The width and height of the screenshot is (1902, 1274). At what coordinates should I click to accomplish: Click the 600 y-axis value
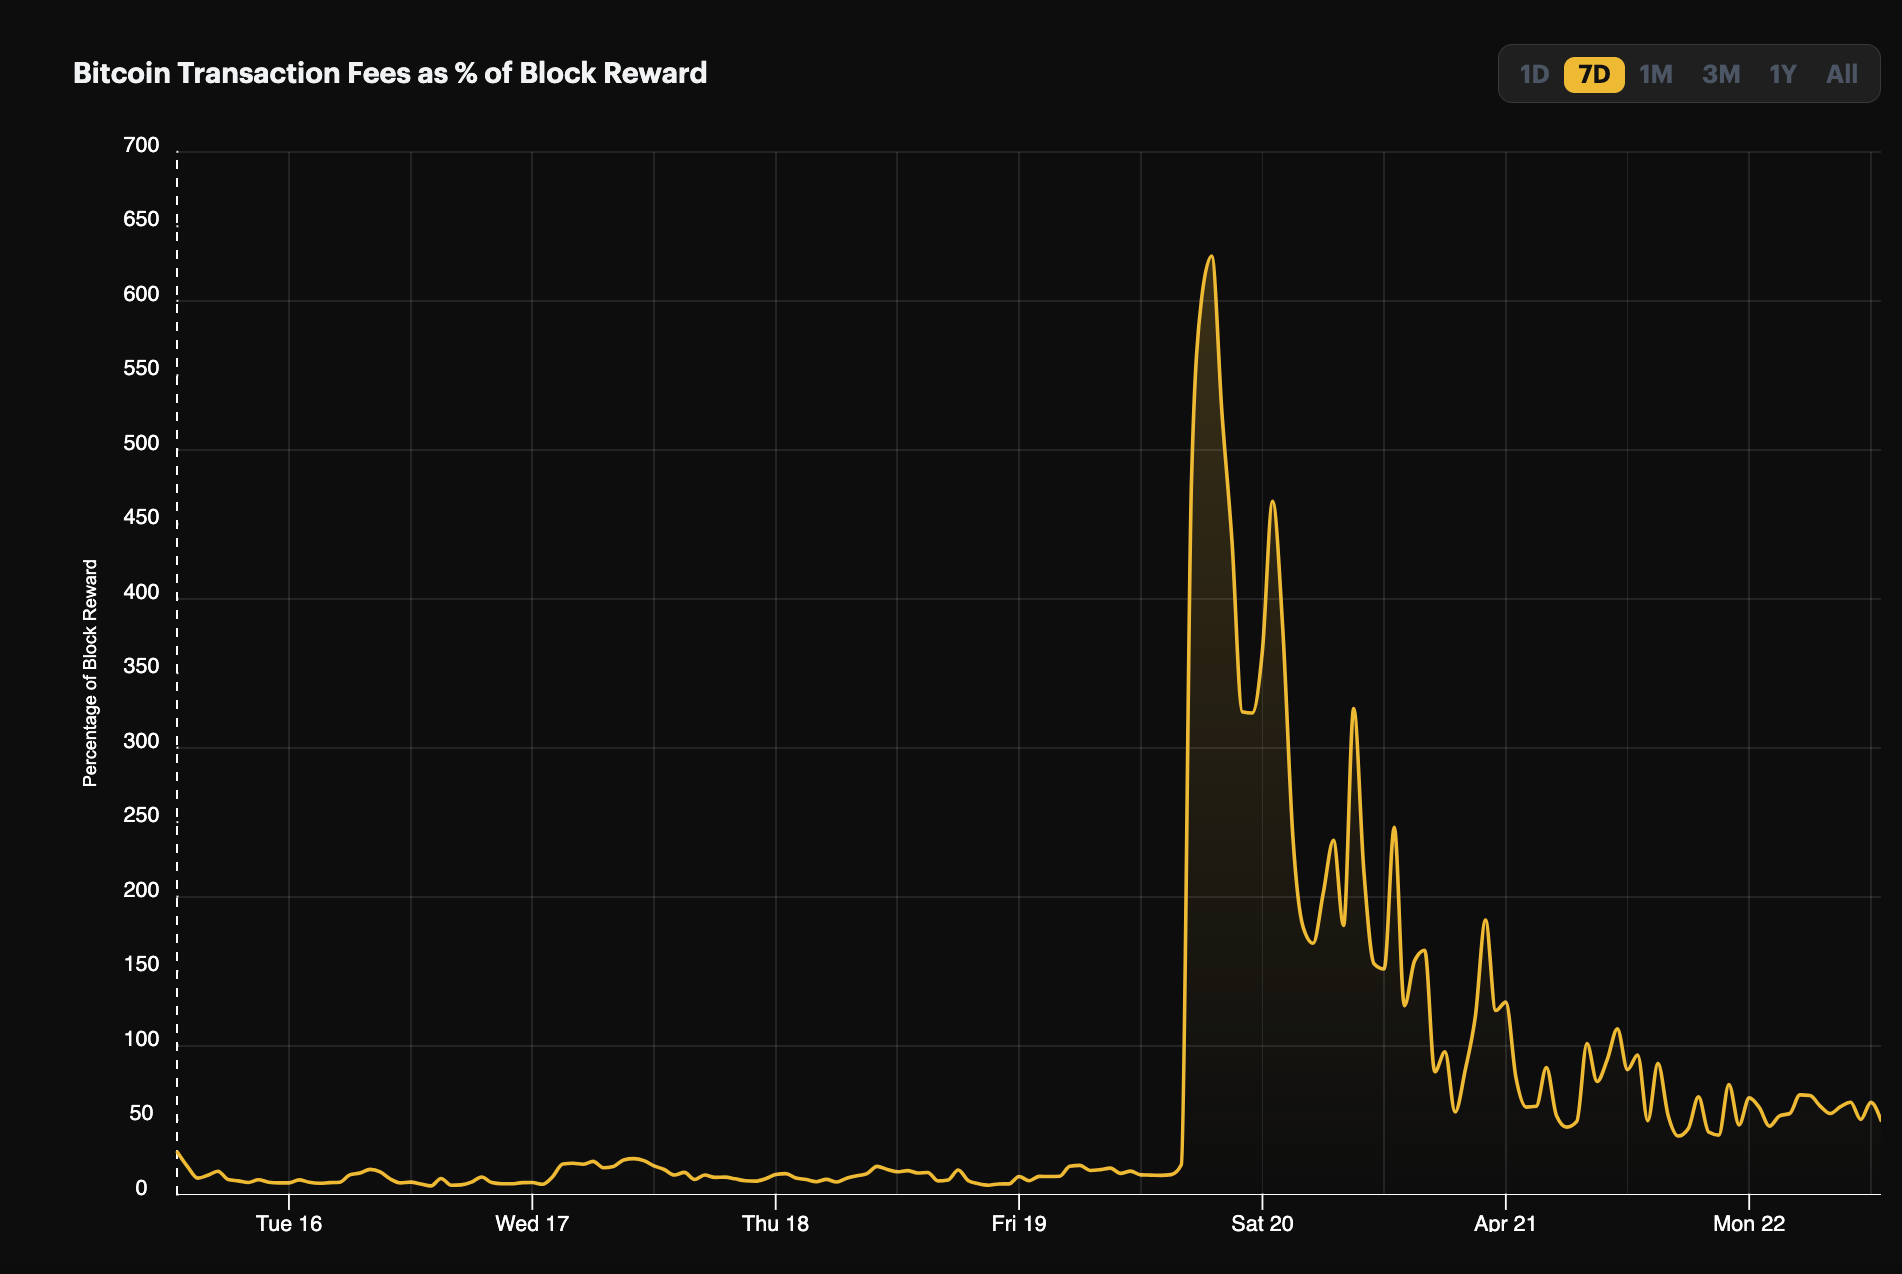tap(141, 294)
